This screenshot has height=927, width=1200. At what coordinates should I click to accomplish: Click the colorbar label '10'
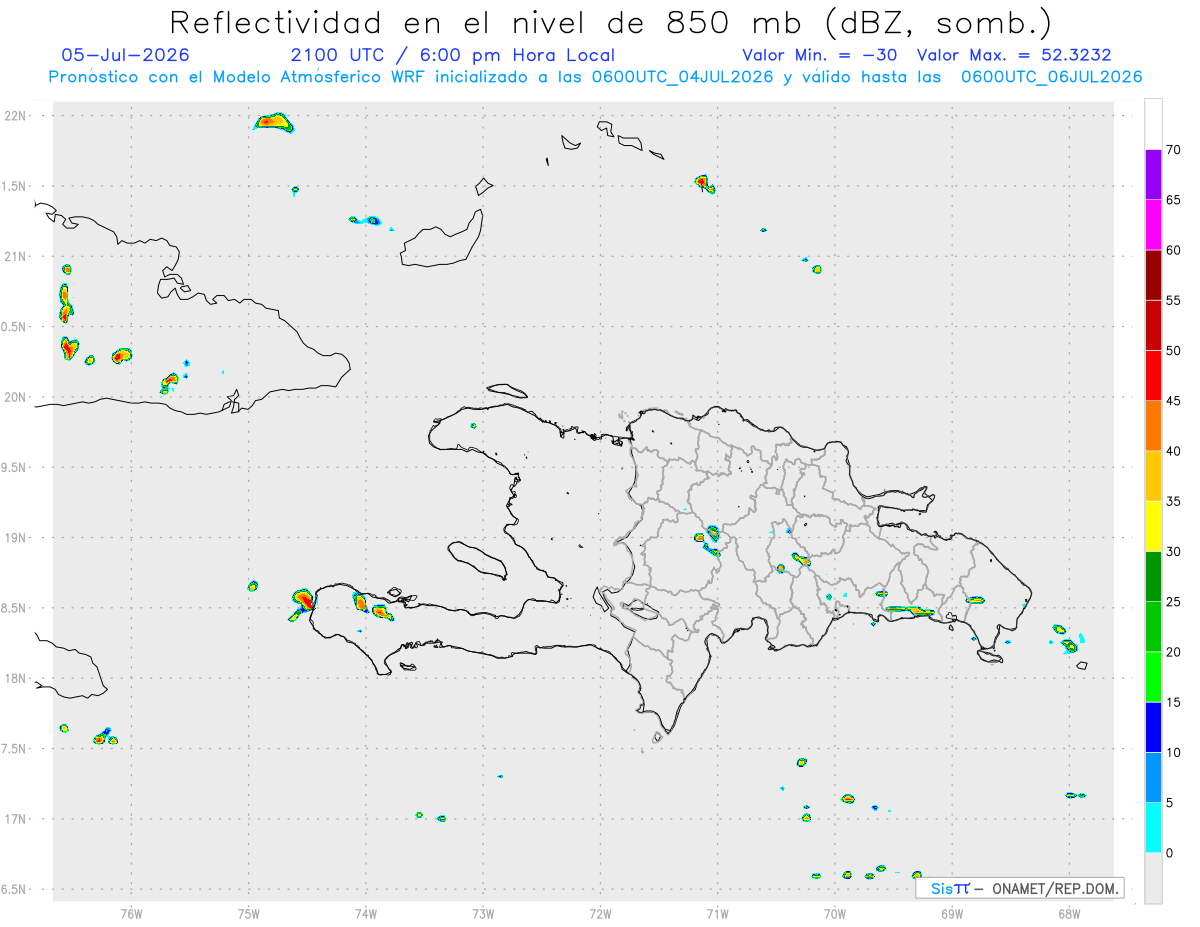coord(1174,753)
